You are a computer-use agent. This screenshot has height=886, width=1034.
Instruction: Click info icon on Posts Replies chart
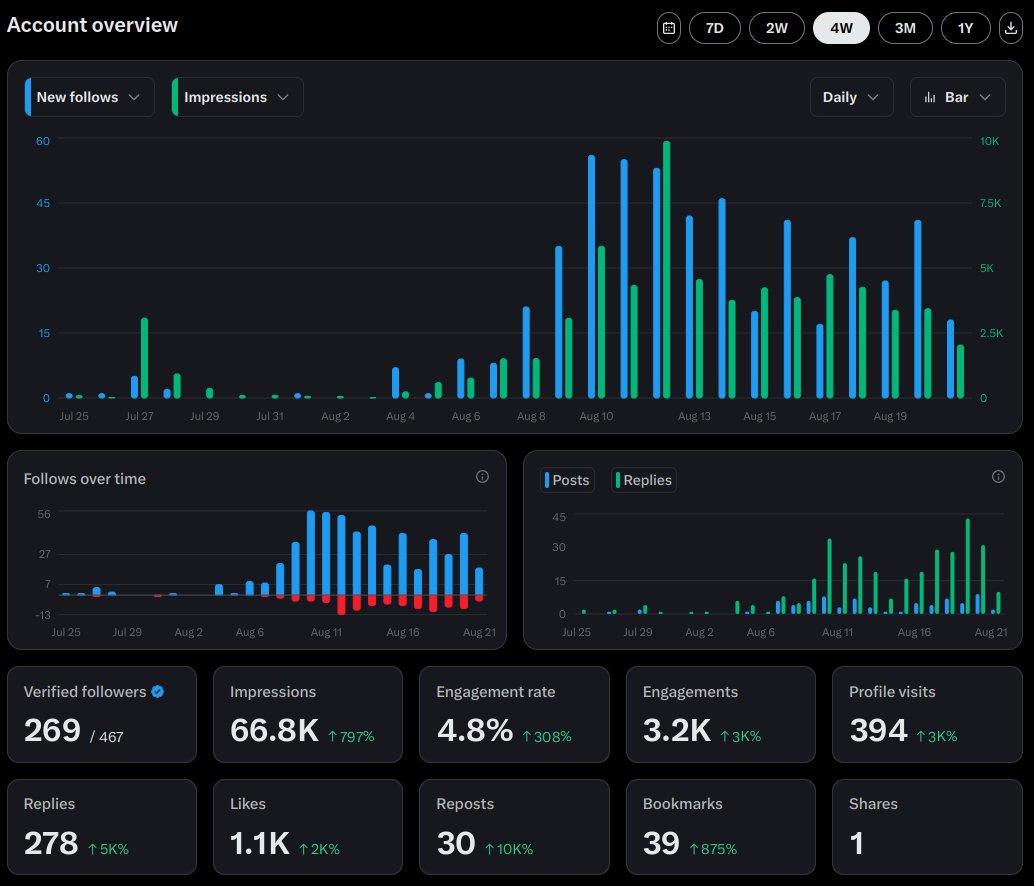pos(998,477)
